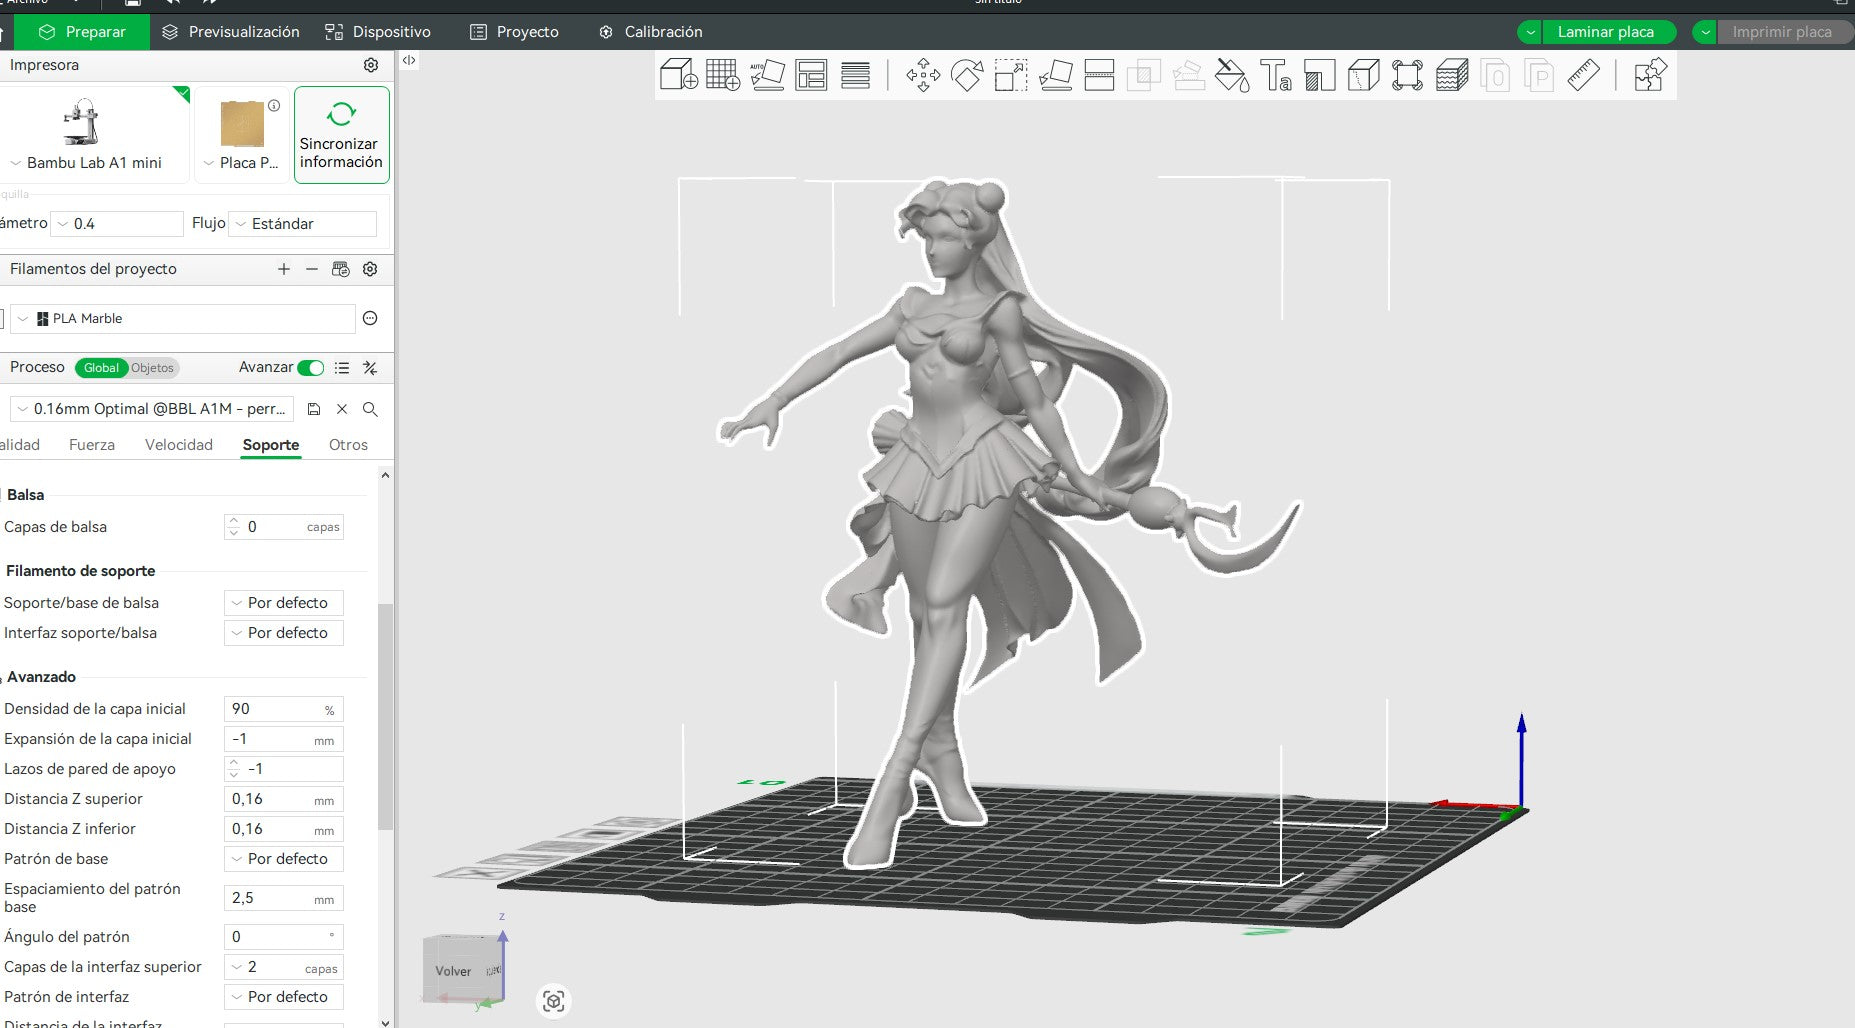Open the settings list view icon
1855x1028 pixels.
(342, 368)
